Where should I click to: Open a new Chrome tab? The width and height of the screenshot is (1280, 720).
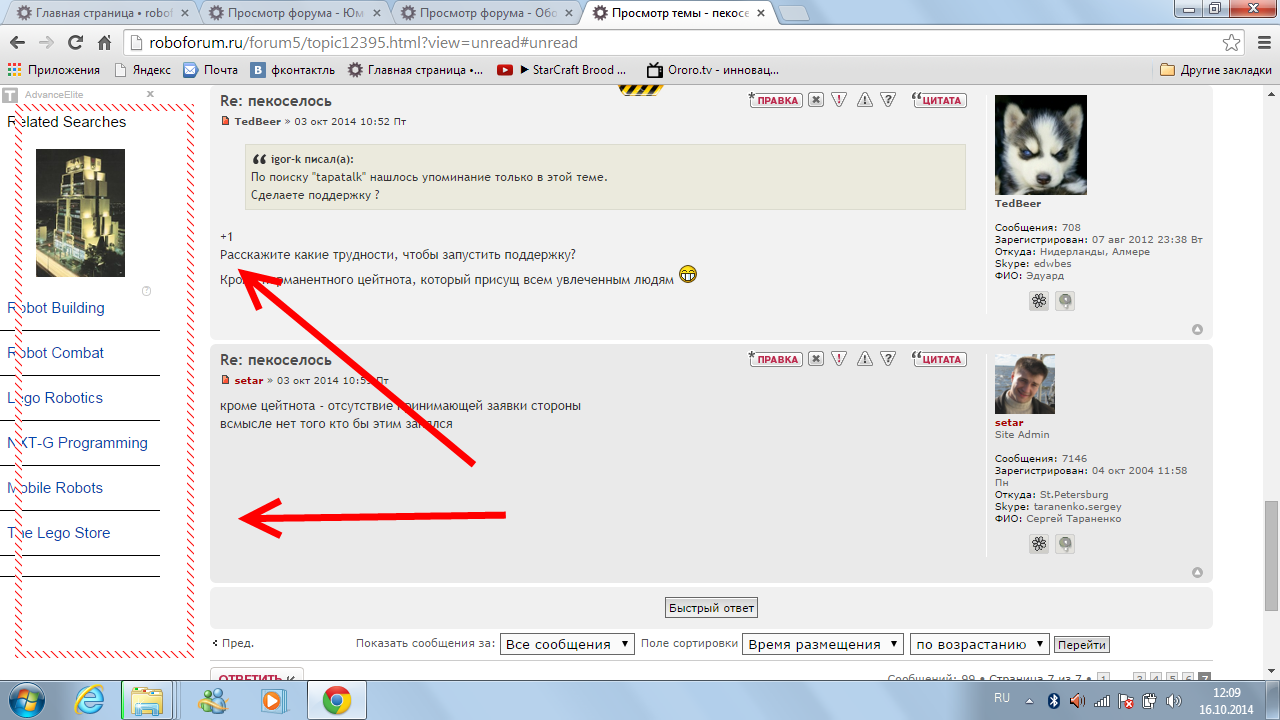click(x=793, y=13)
